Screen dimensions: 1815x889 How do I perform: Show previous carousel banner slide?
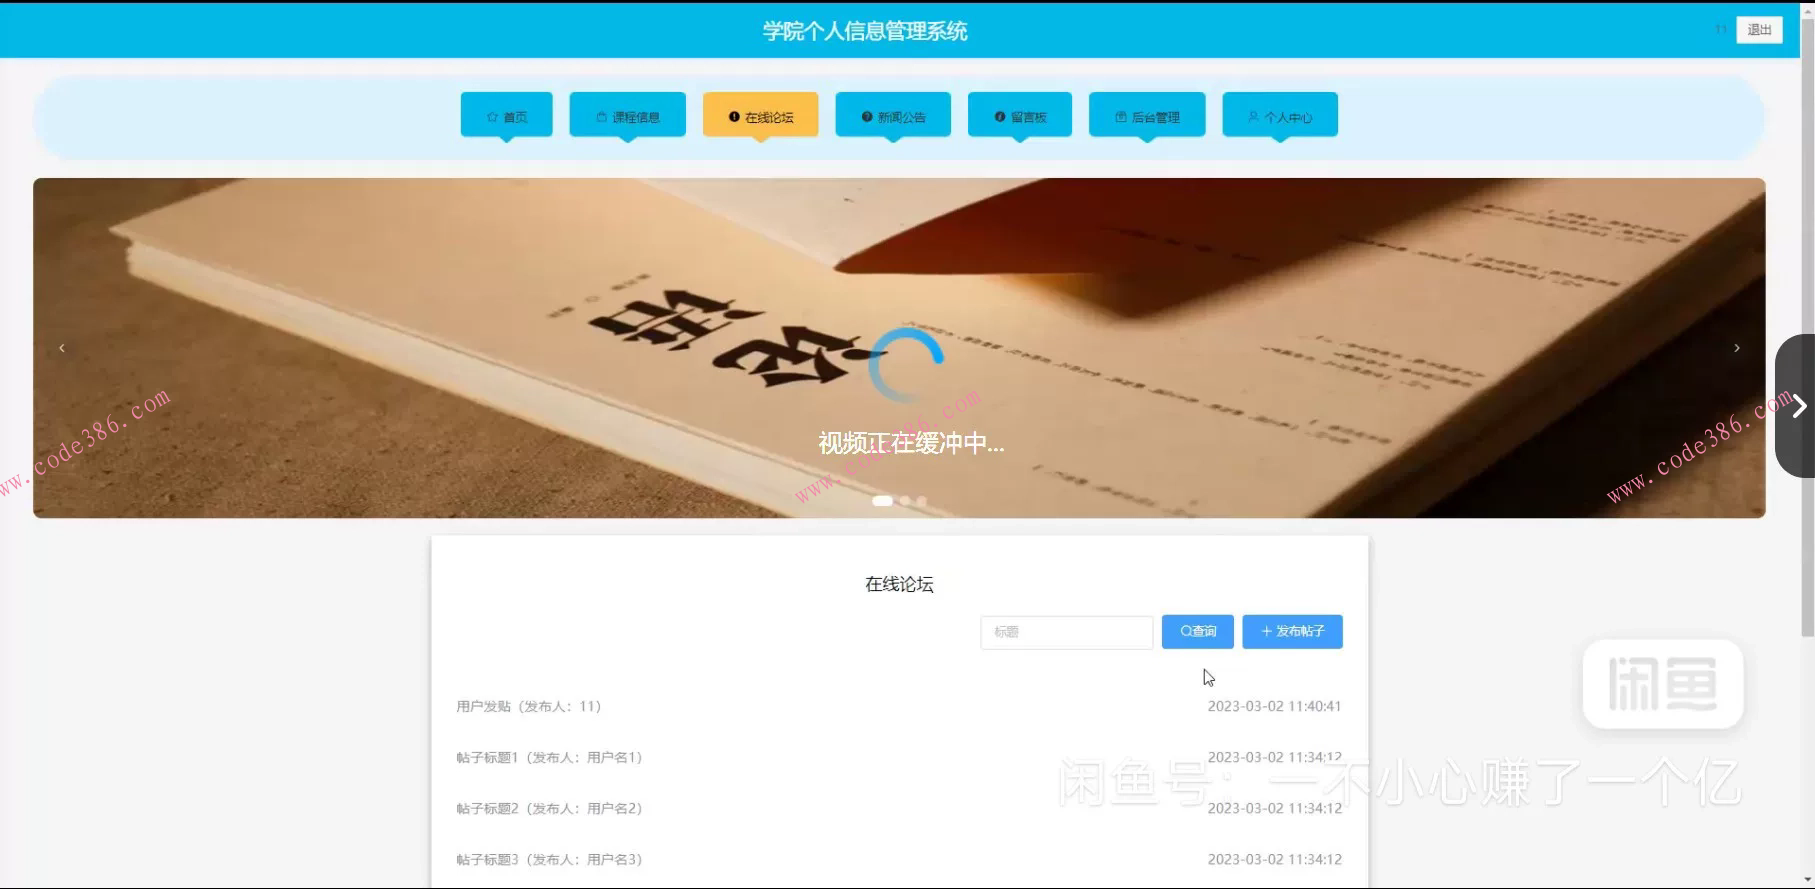click(62, 348)
